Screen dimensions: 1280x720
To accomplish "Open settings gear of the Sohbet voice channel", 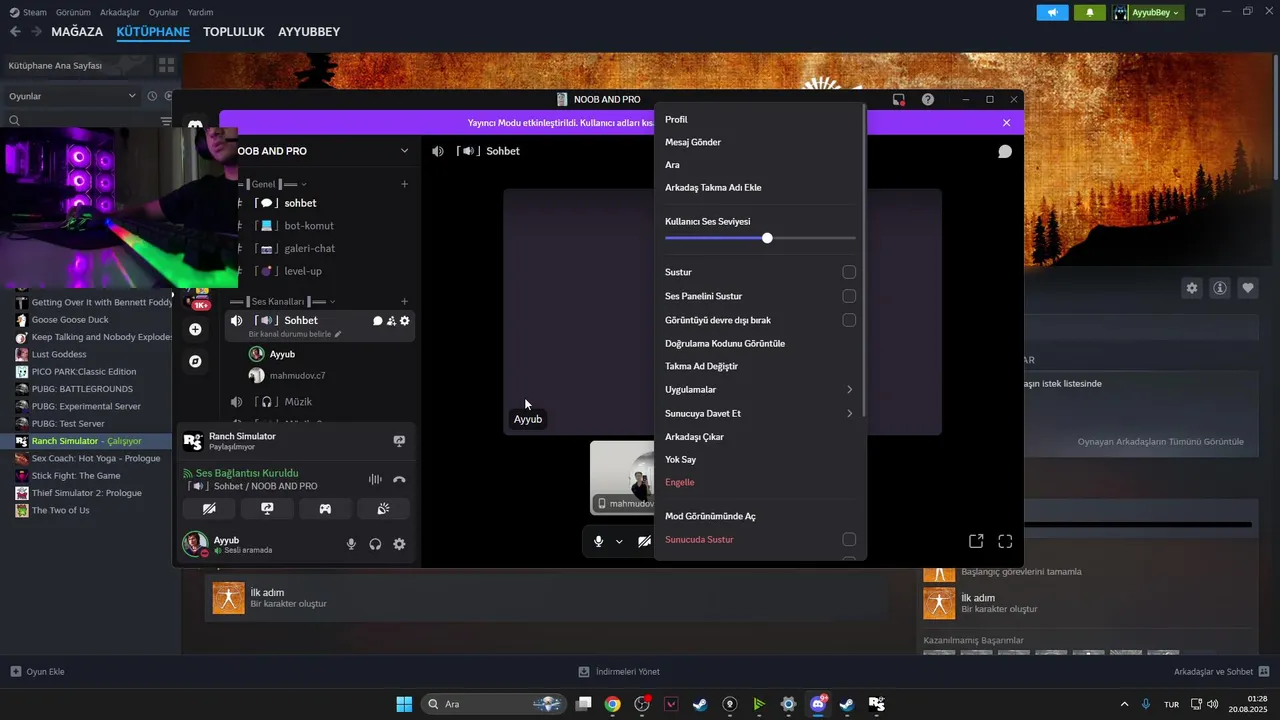I will pyautogui.click(x=404, y=321).
